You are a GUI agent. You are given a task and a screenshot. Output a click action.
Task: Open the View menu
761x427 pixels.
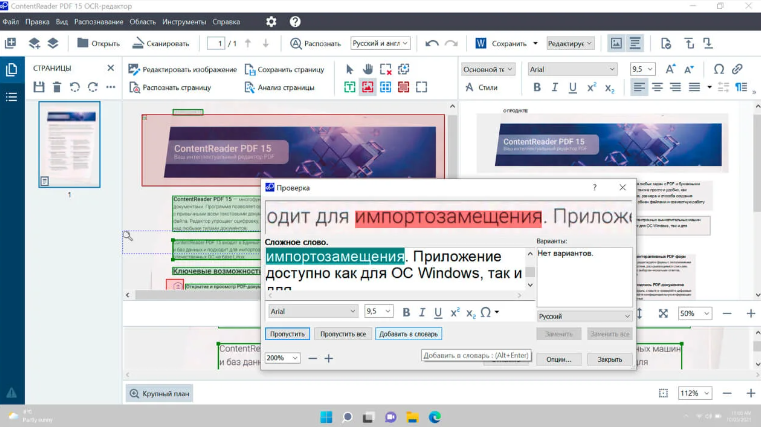click(62, 21)
